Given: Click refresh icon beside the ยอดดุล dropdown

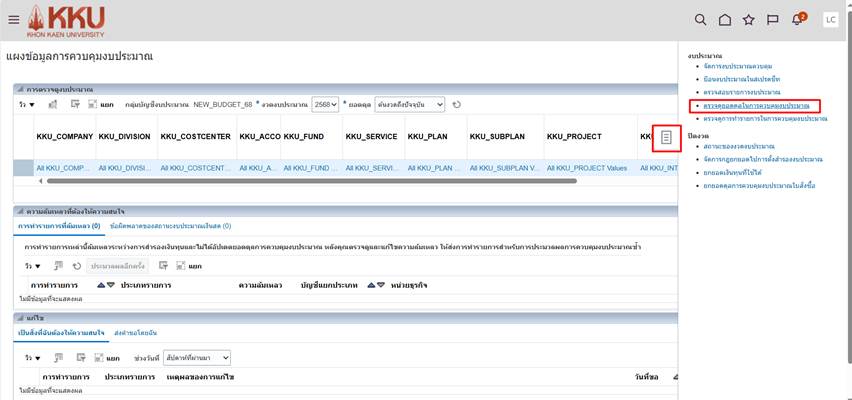Looking at the screenshot, I should pyautogui.click(x=457, y=104).
